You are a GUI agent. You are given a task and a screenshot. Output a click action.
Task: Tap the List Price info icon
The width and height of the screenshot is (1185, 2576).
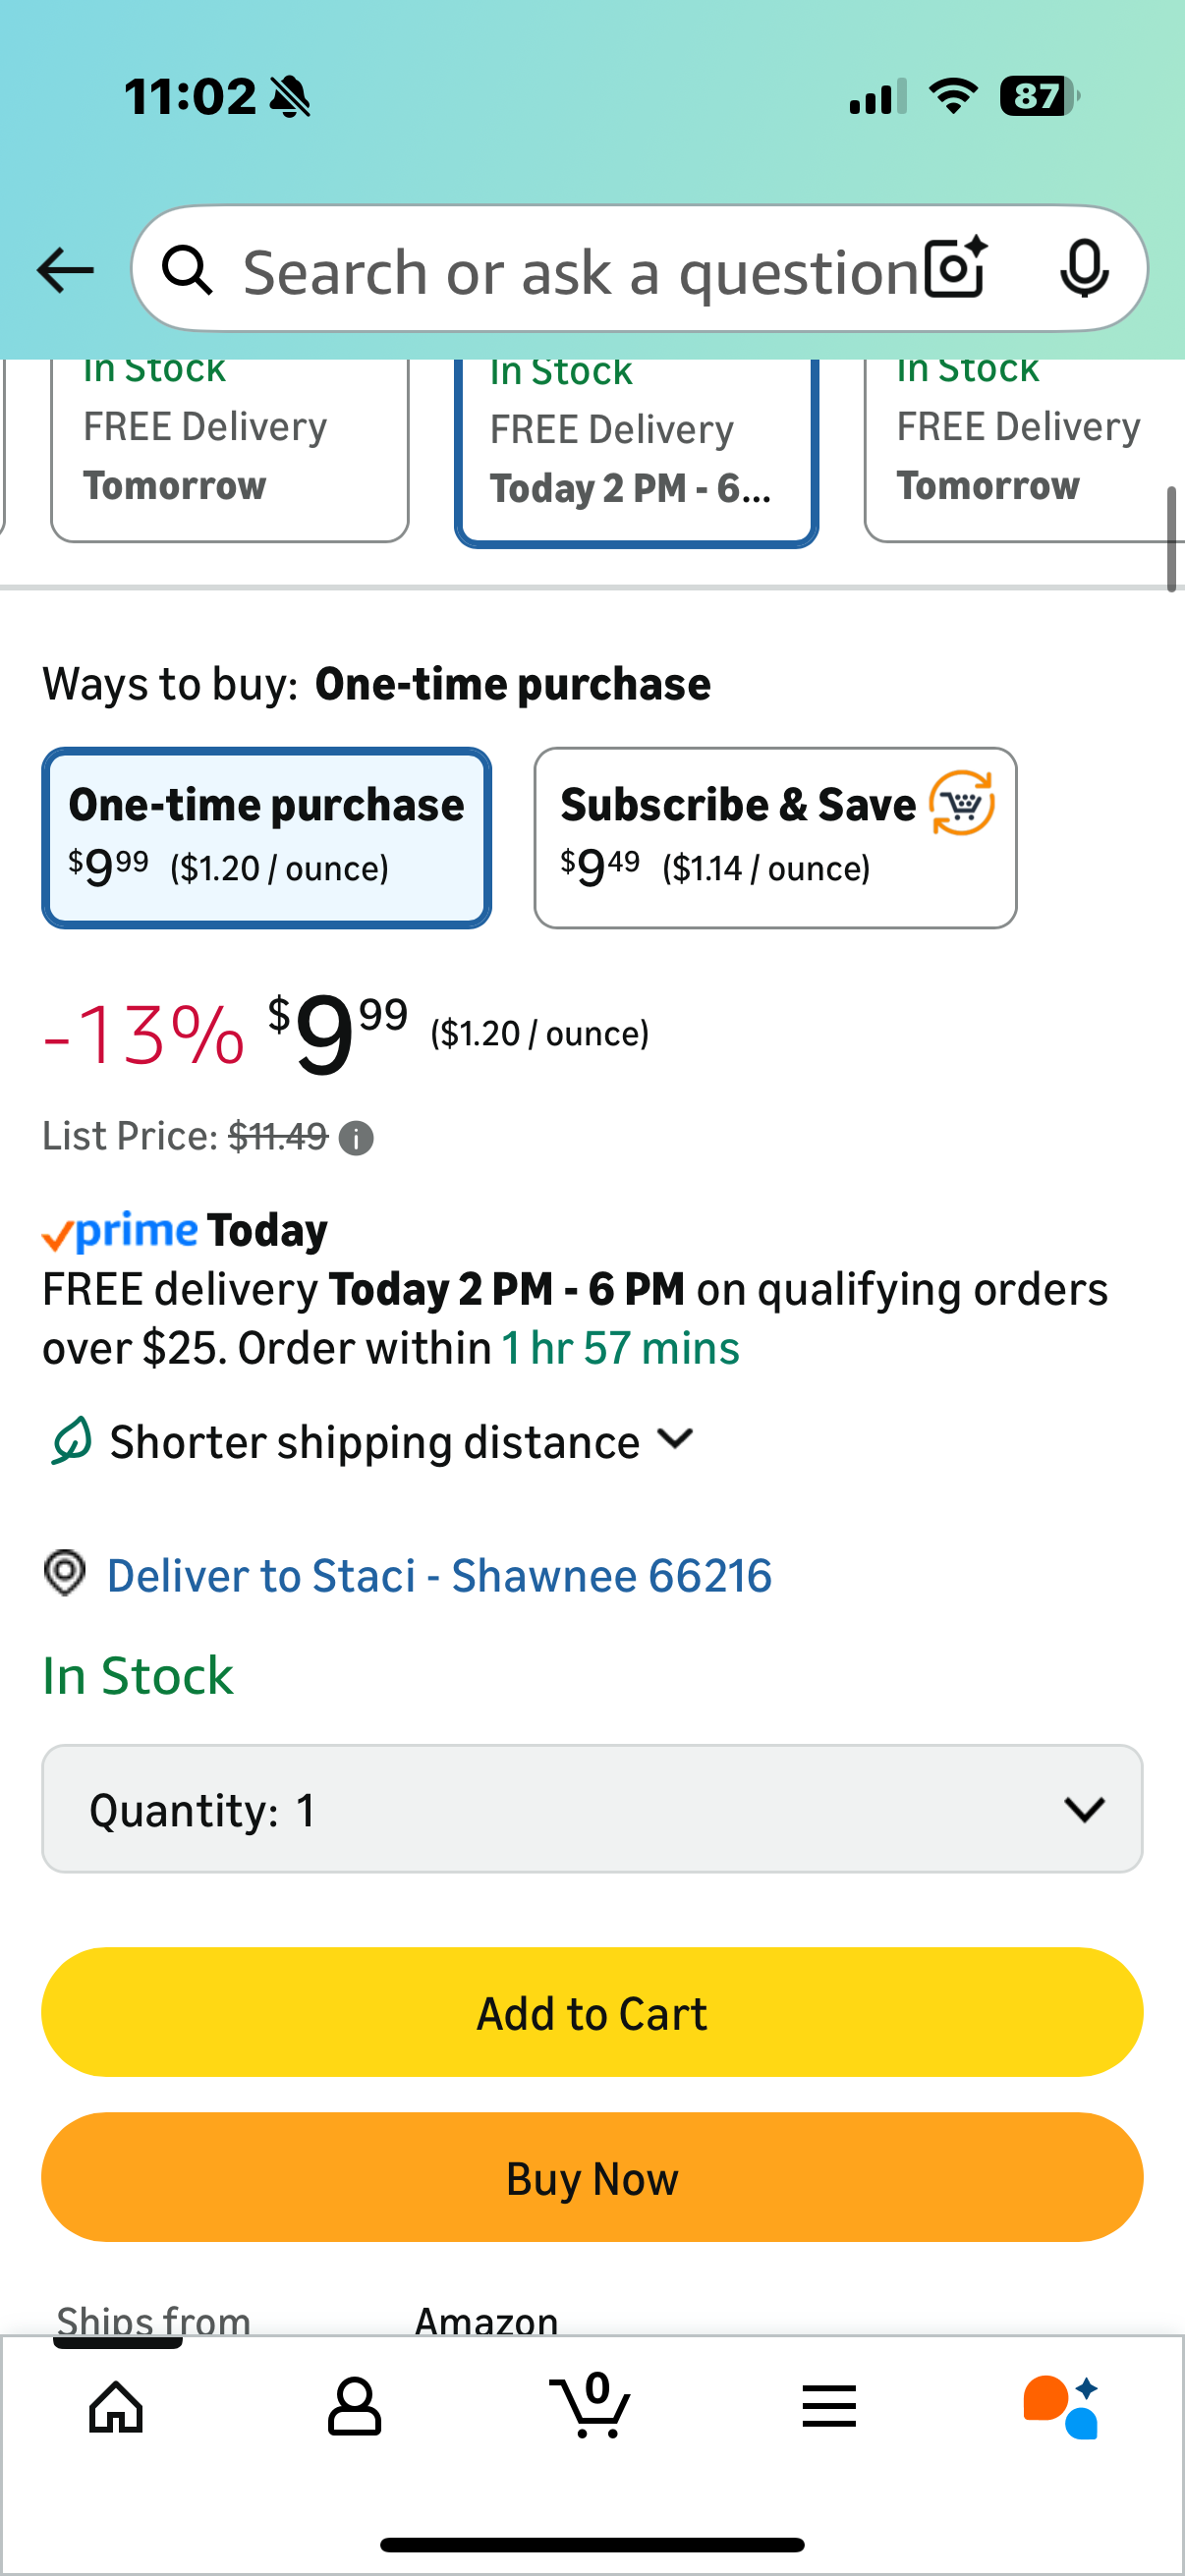(x=356, y=1138)
